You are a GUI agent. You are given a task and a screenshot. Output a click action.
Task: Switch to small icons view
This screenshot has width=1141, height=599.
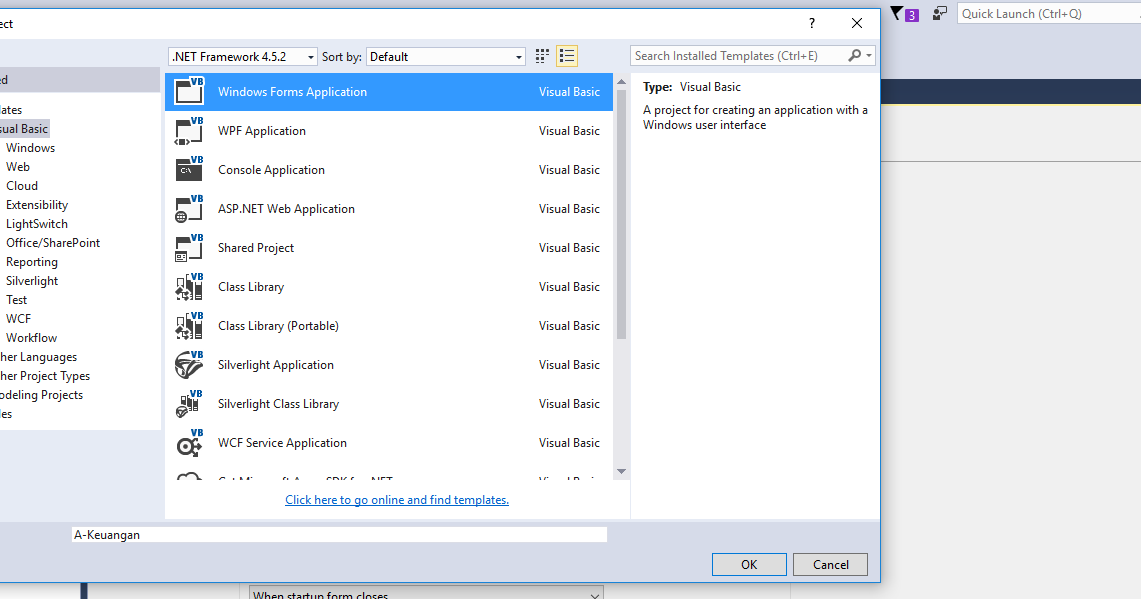click(541, 56)
